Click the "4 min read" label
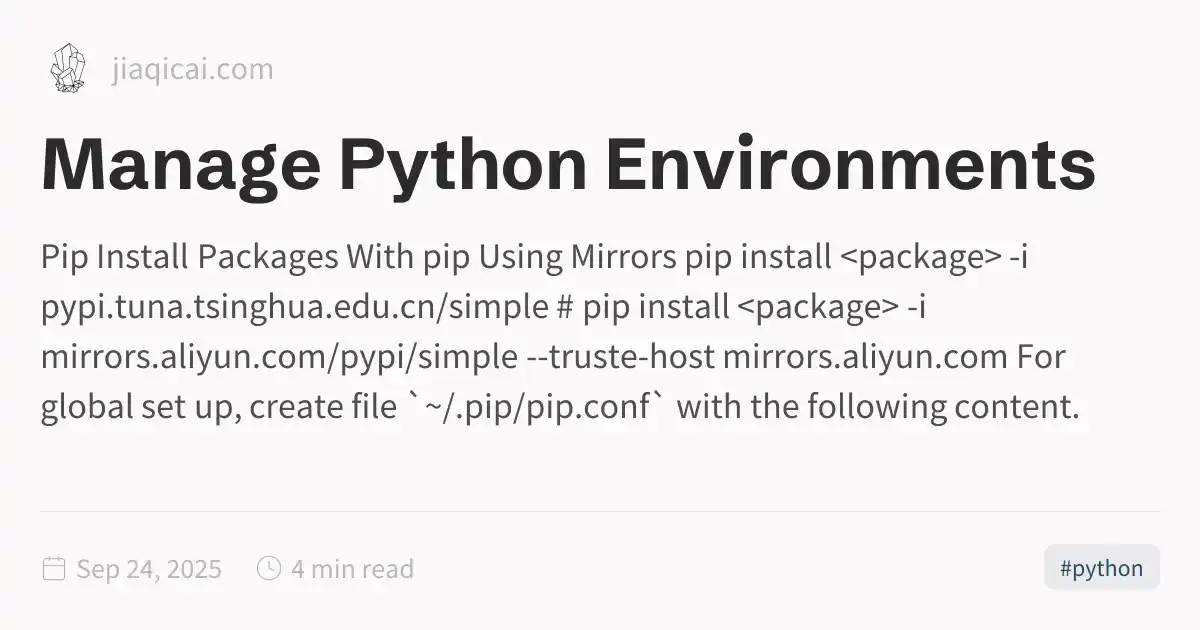This screenshot has width=1200, height=630. click(x=352, y=570)
